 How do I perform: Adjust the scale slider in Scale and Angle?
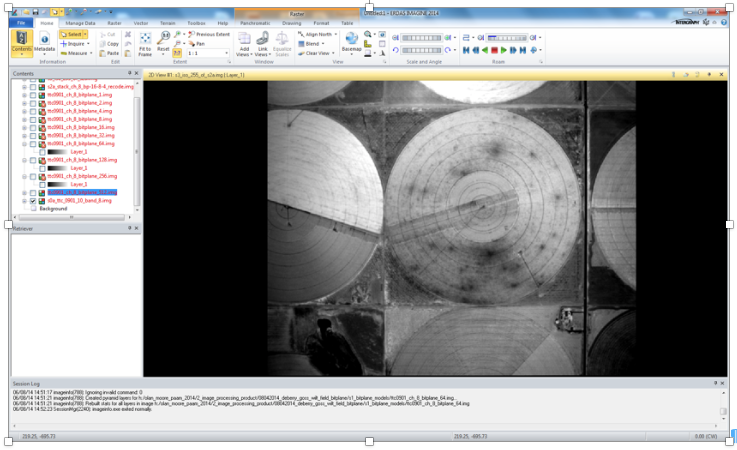(x=422, y=38)
